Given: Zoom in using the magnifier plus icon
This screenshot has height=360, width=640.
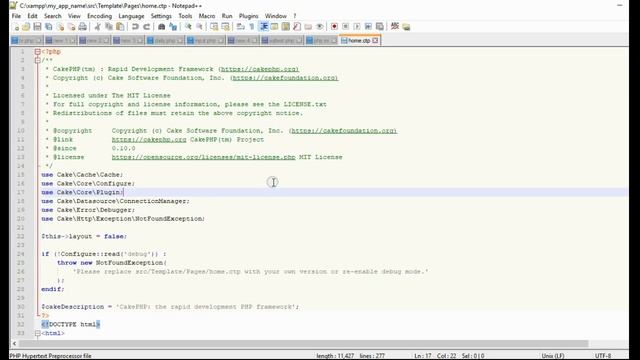Looking at the screenshot, I should tap(188, 27).
